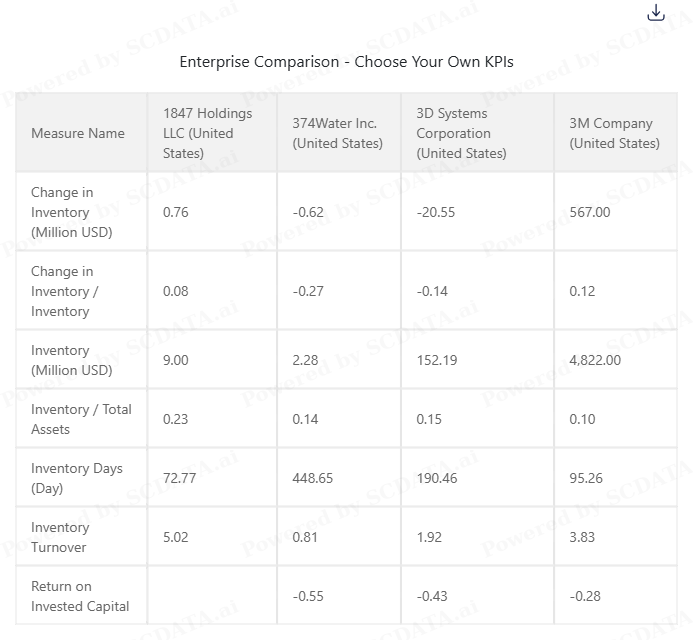
Task: Click the Enterprise Comparison chart title
Action: (346, 61)
